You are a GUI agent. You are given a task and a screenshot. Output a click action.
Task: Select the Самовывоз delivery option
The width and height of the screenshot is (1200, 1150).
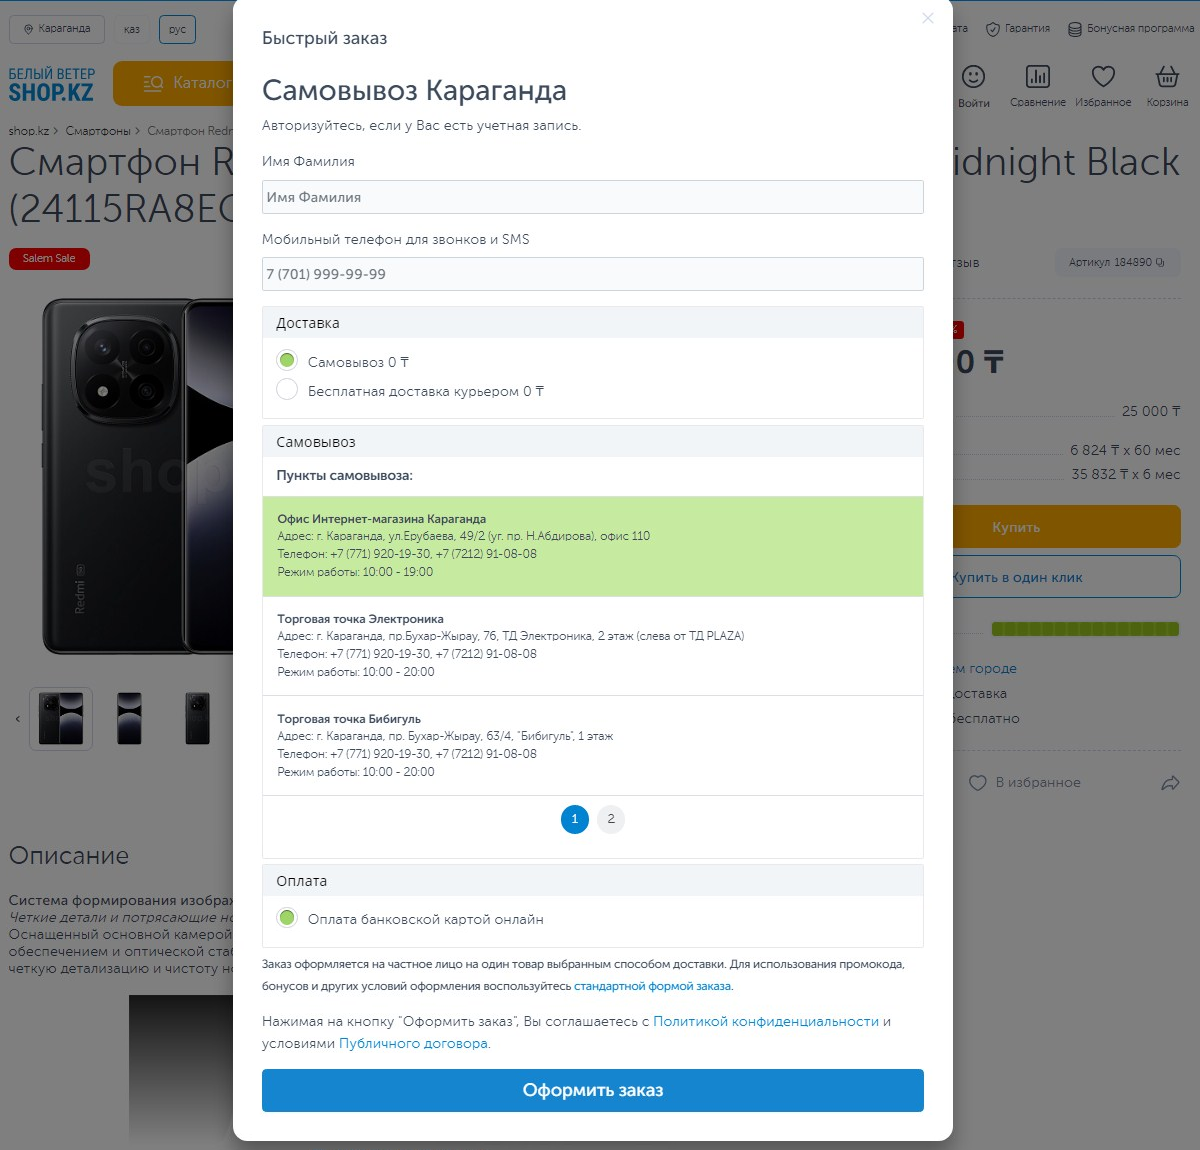288,361
